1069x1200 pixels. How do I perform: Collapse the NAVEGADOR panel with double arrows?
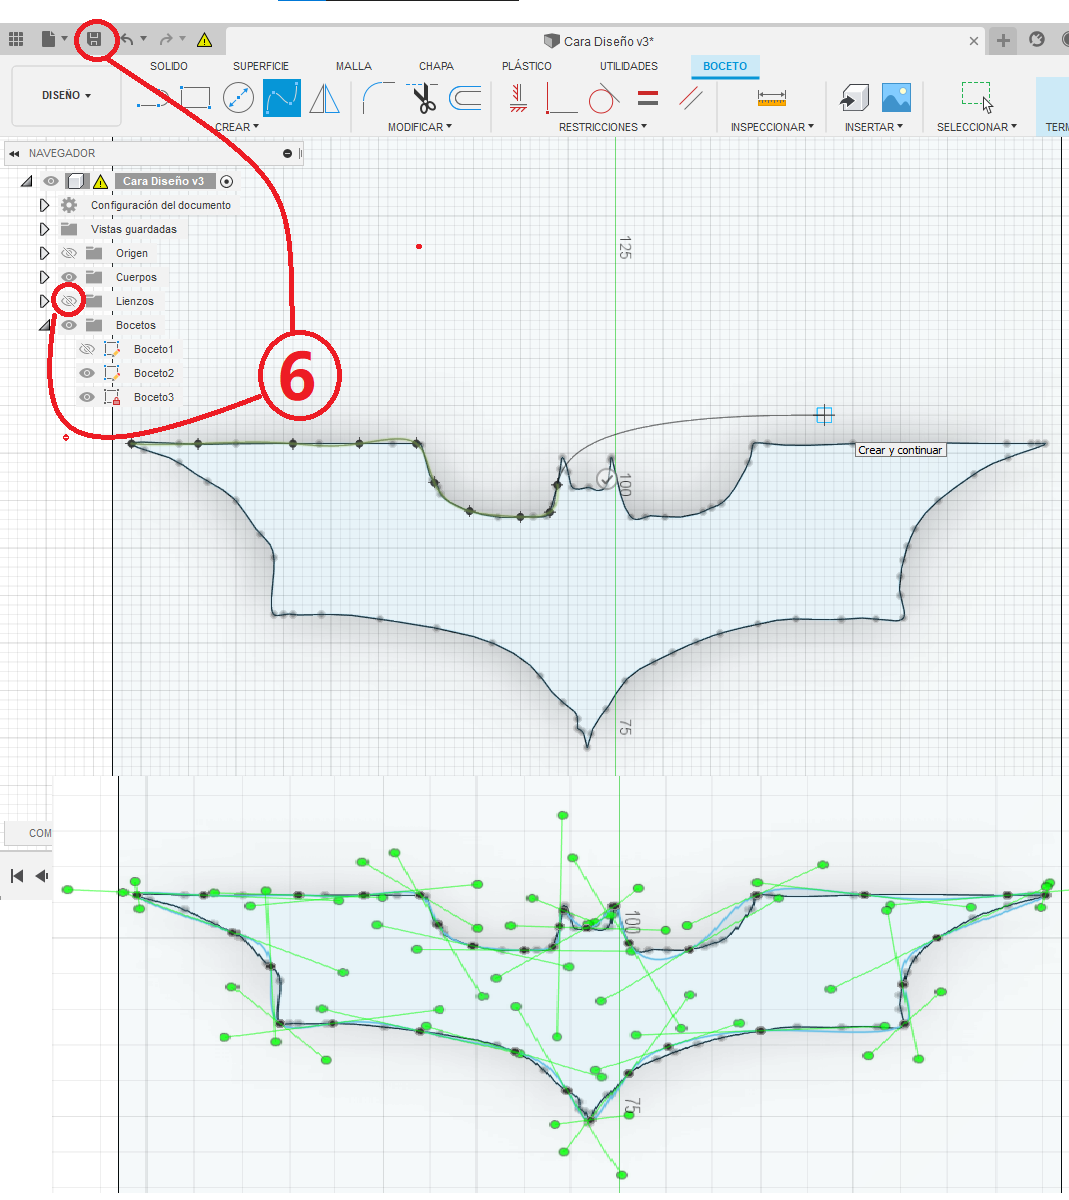click(14, 153)
